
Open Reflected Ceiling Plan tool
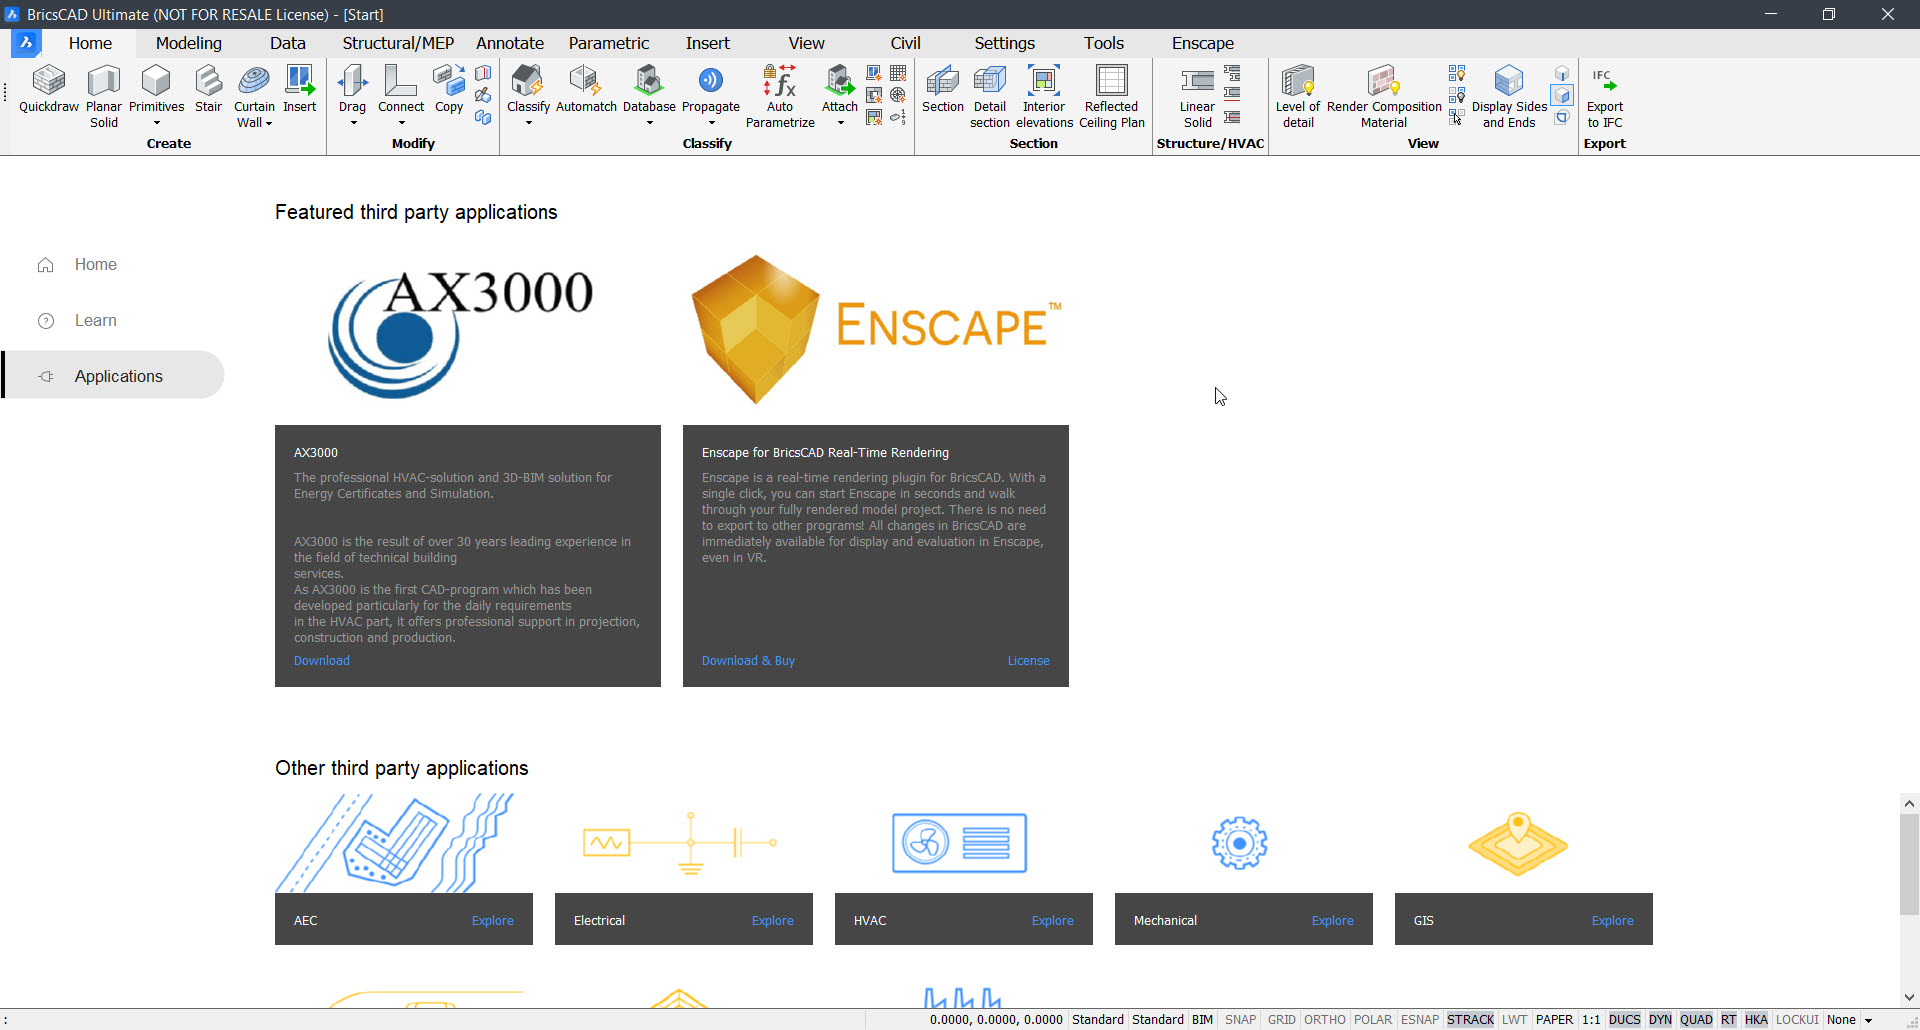point(1111,96)
